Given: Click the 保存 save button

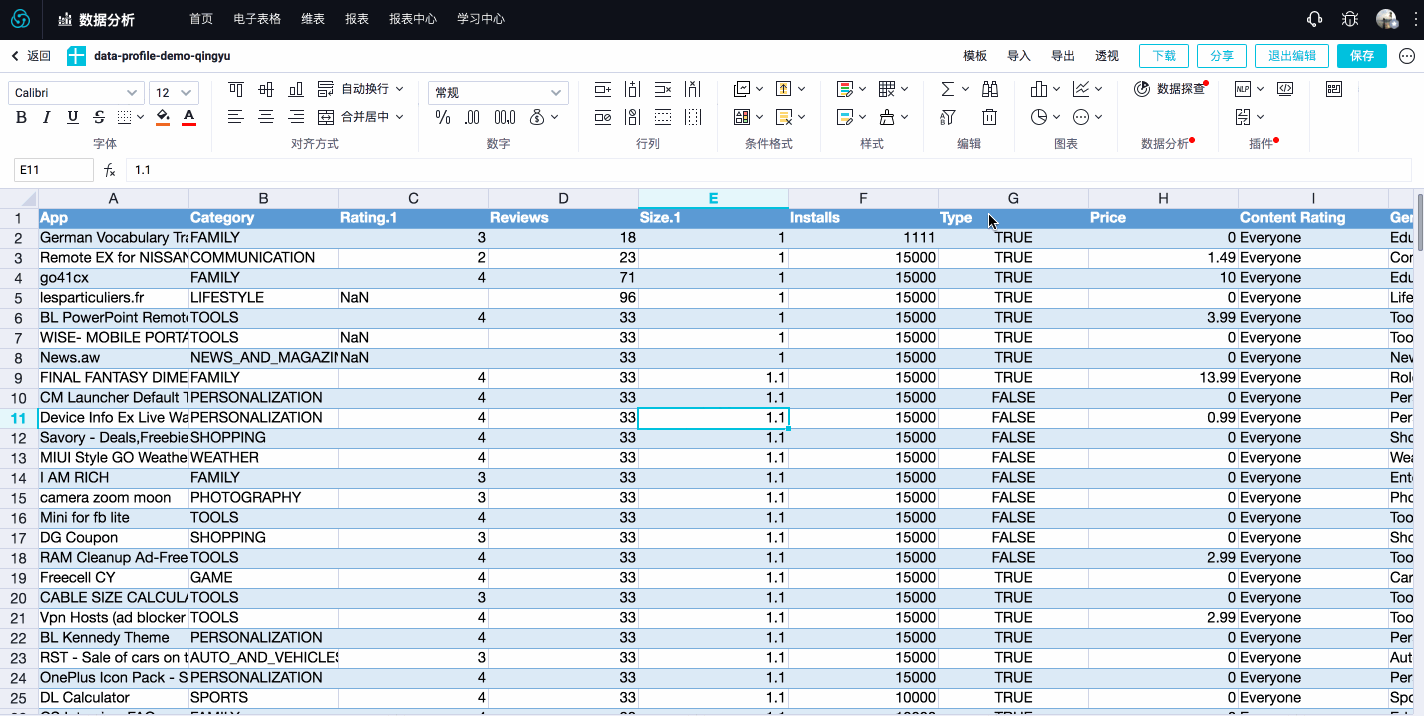Looking at the screenshot, I should tap(1361, 56).
